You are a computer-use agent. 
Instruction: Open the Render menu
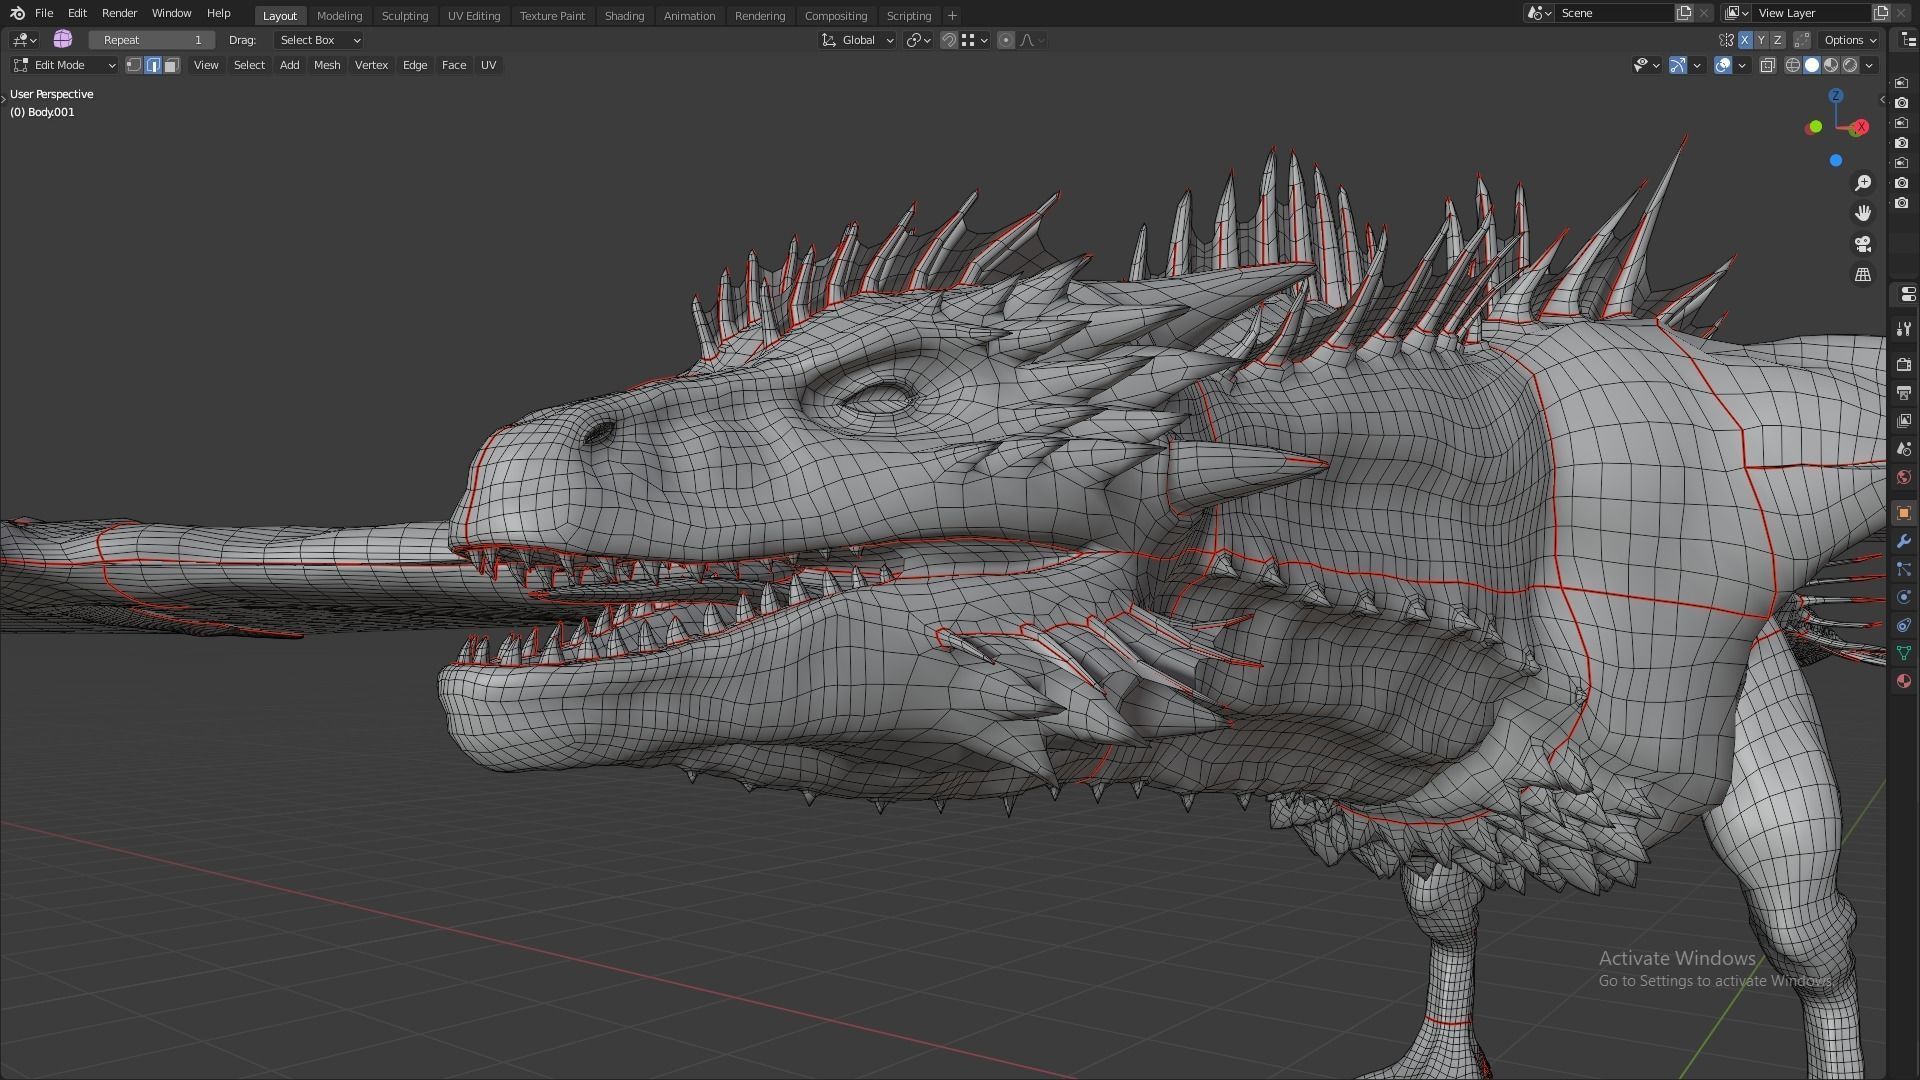click(x=119, y=13)
